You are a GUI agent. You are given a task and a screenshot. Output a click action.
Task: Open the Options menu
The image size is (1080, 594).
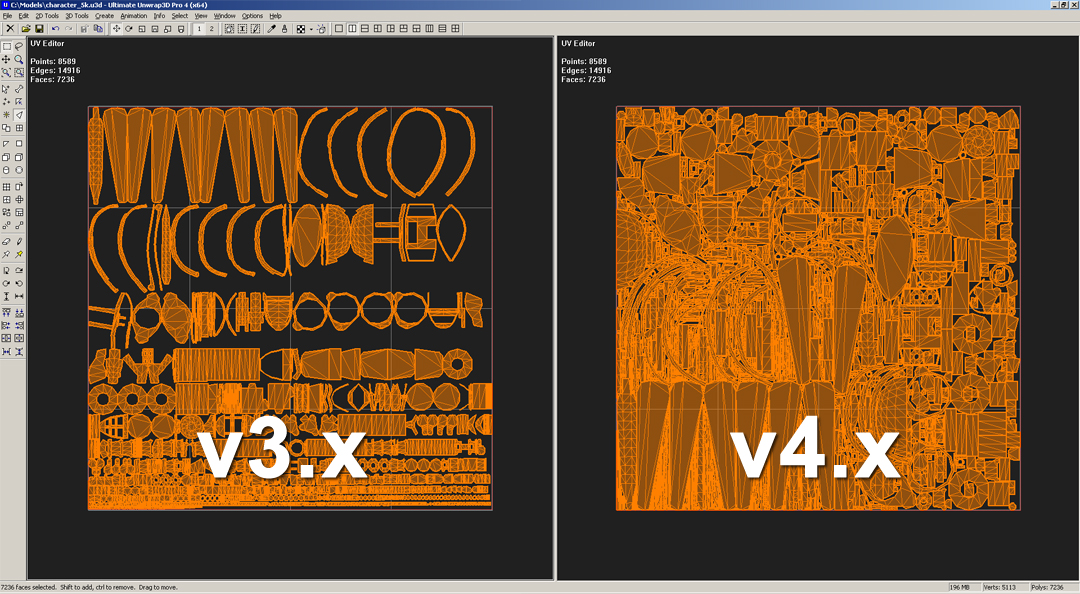coord(252,16)
